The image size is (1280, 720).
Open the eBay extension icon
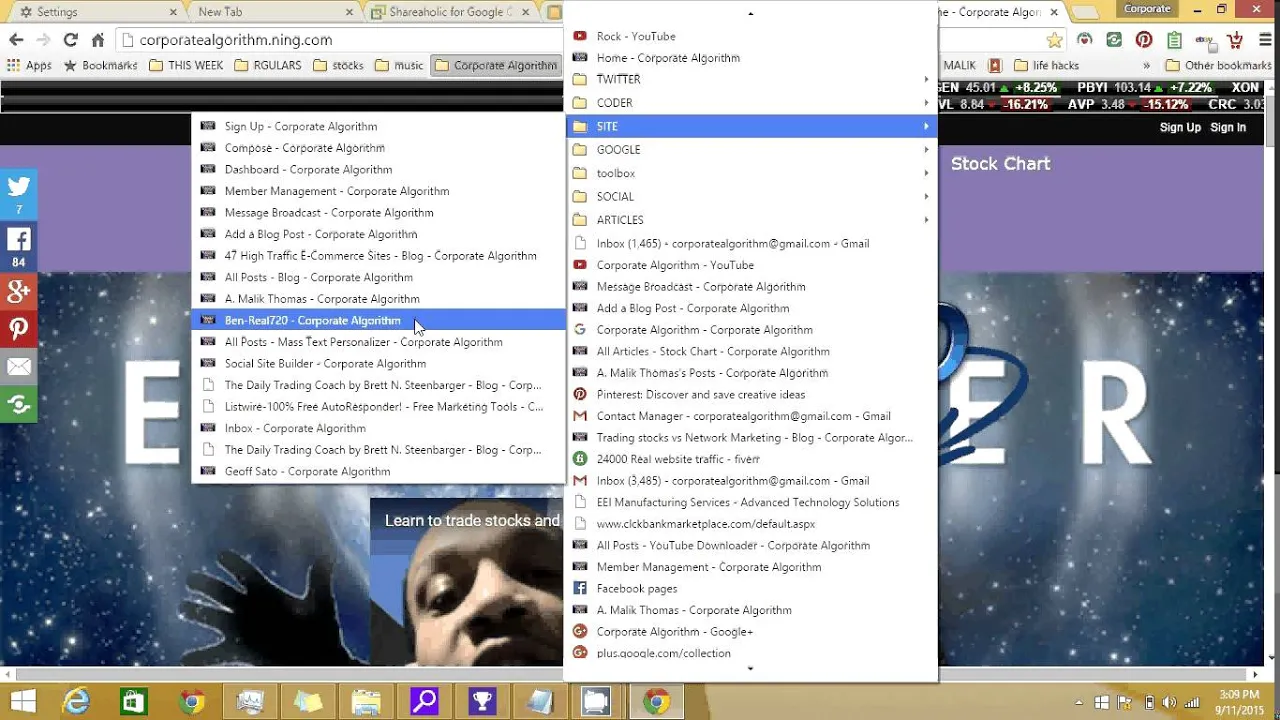click(1206, 41)
